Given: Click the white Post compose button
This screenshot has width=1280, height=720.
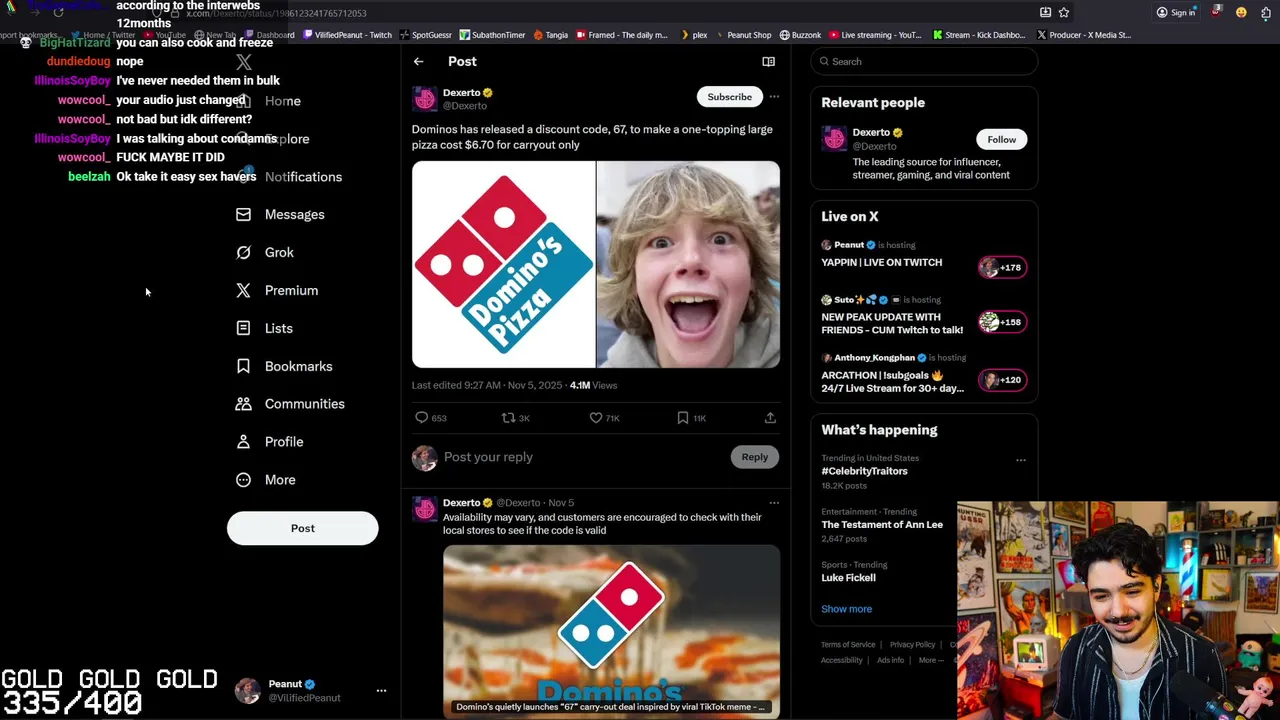Looking at the screenshot, I should click(302, 528).
